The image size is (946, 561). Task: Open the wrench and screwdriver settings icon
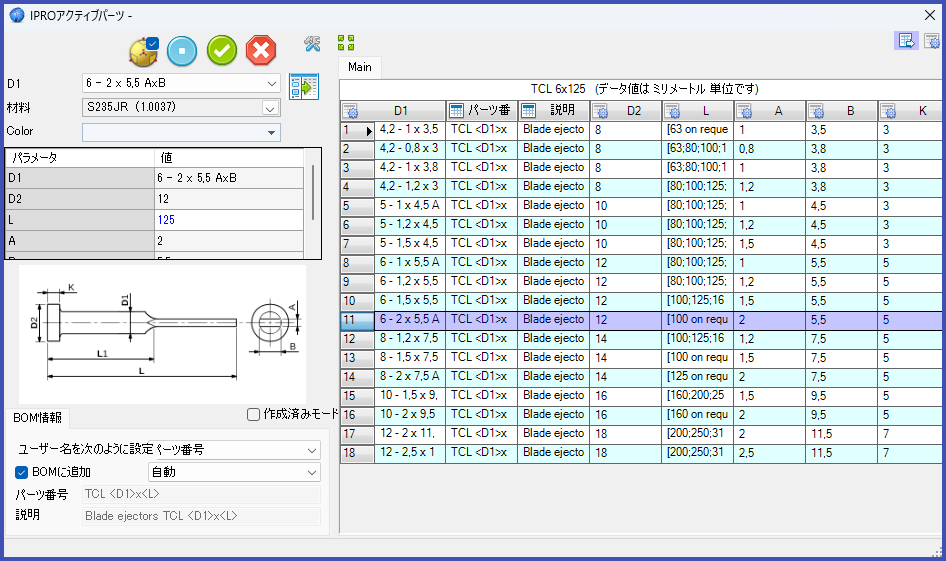(x=312, y=43)
